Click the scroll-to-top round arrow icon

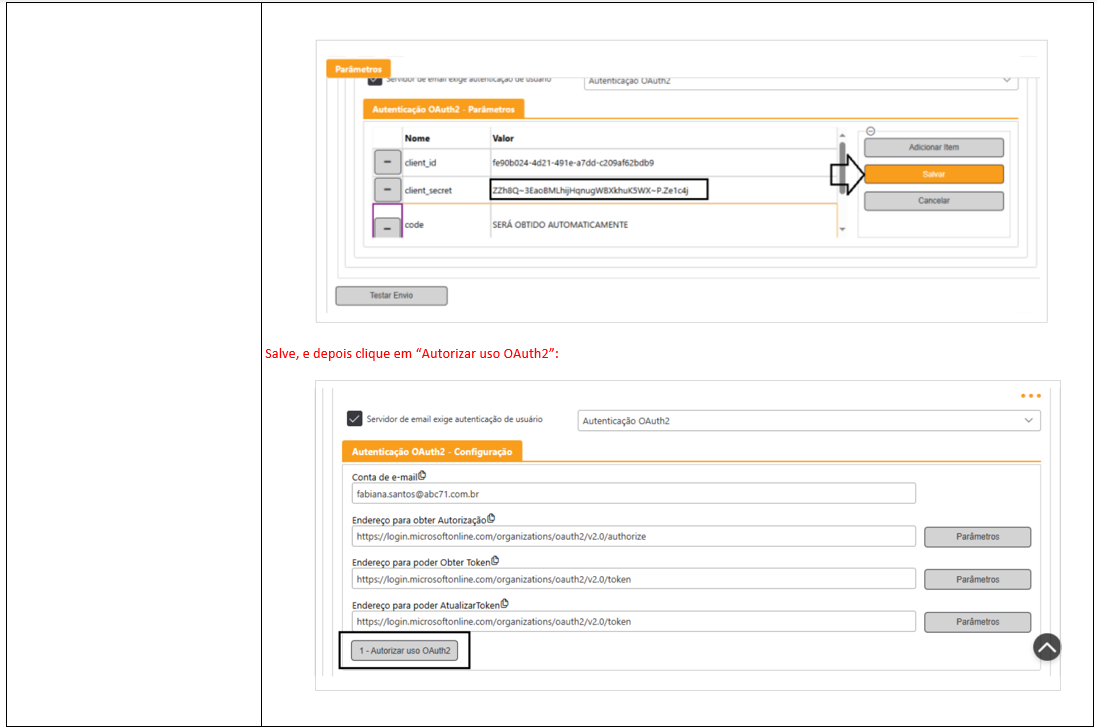pyautogui.click(x=1046, y=647)
